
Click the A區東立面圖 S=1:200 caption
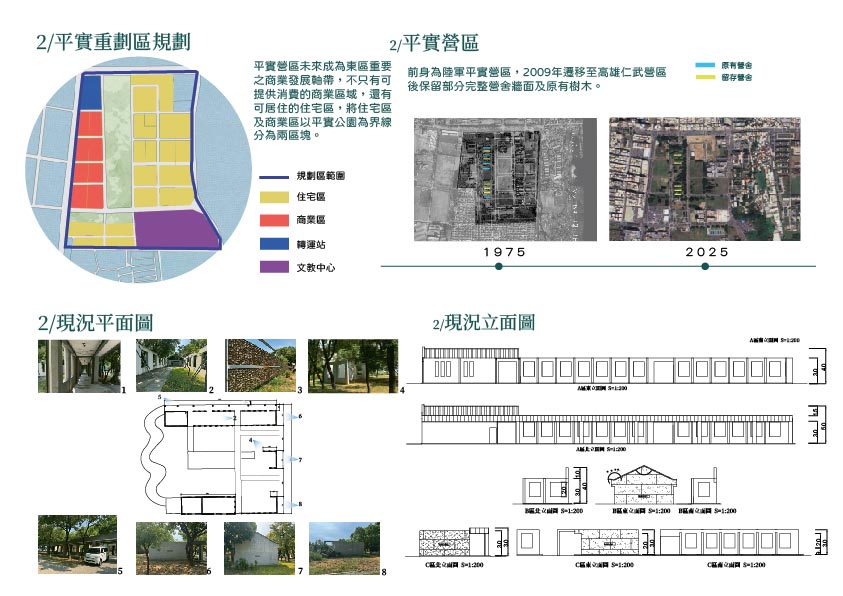click(602, 388)
